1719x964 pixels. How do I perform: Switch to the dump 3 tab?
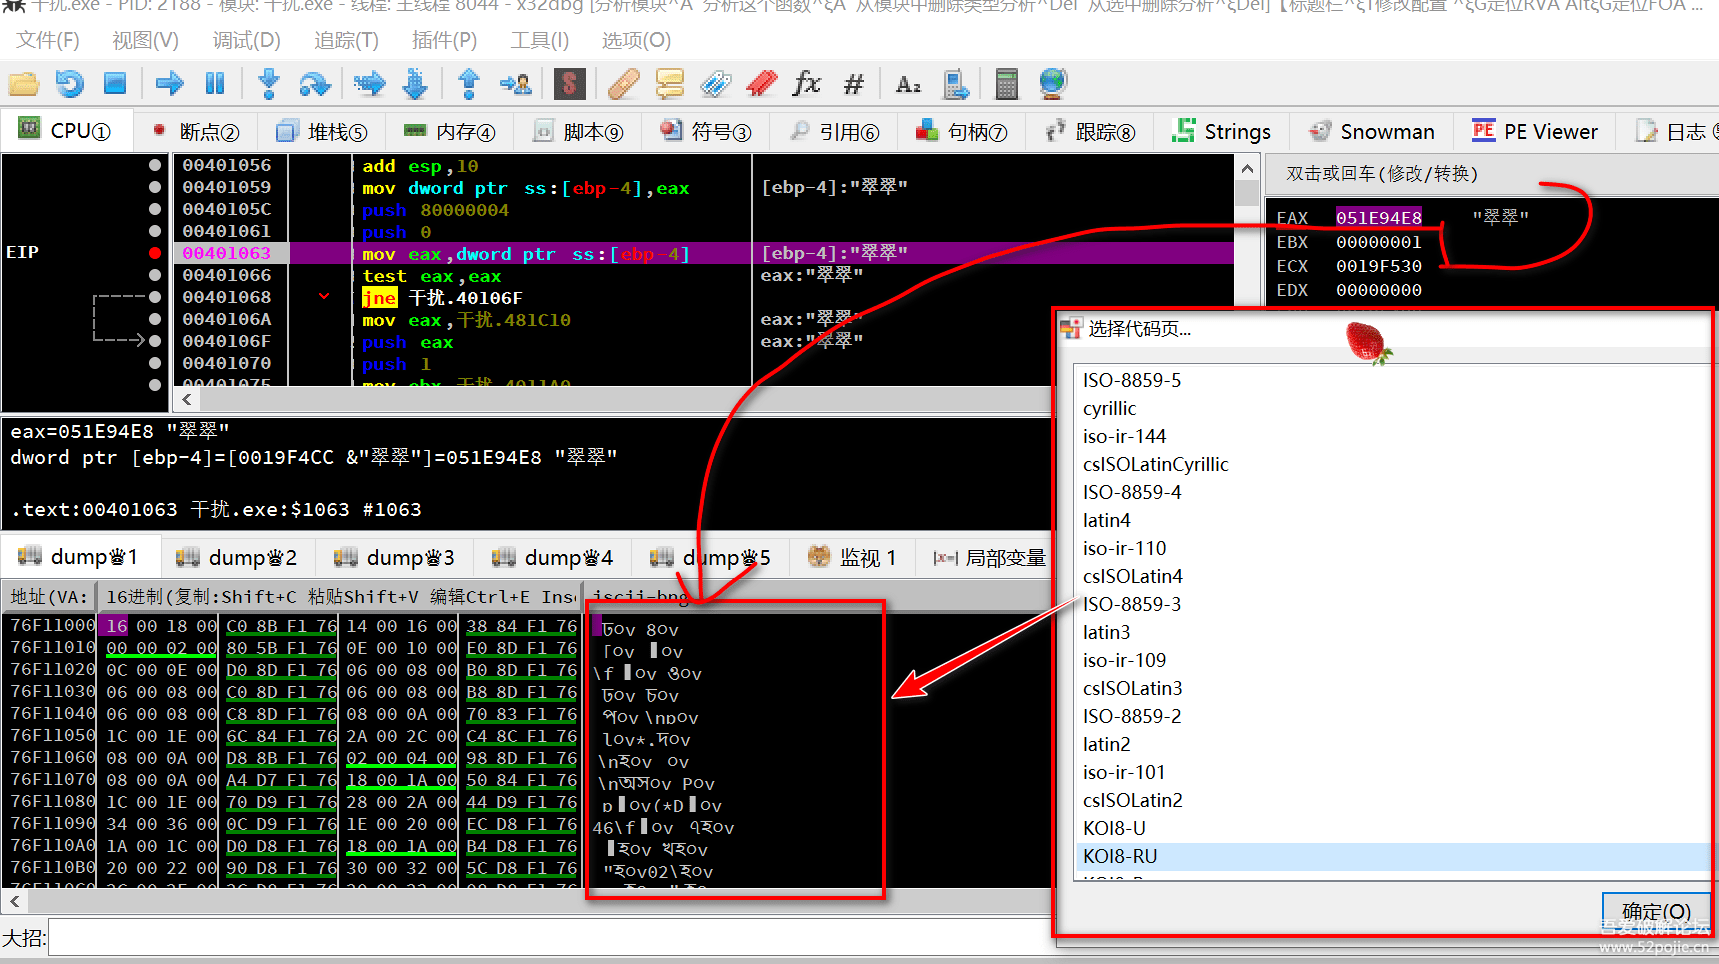point(395,557)
